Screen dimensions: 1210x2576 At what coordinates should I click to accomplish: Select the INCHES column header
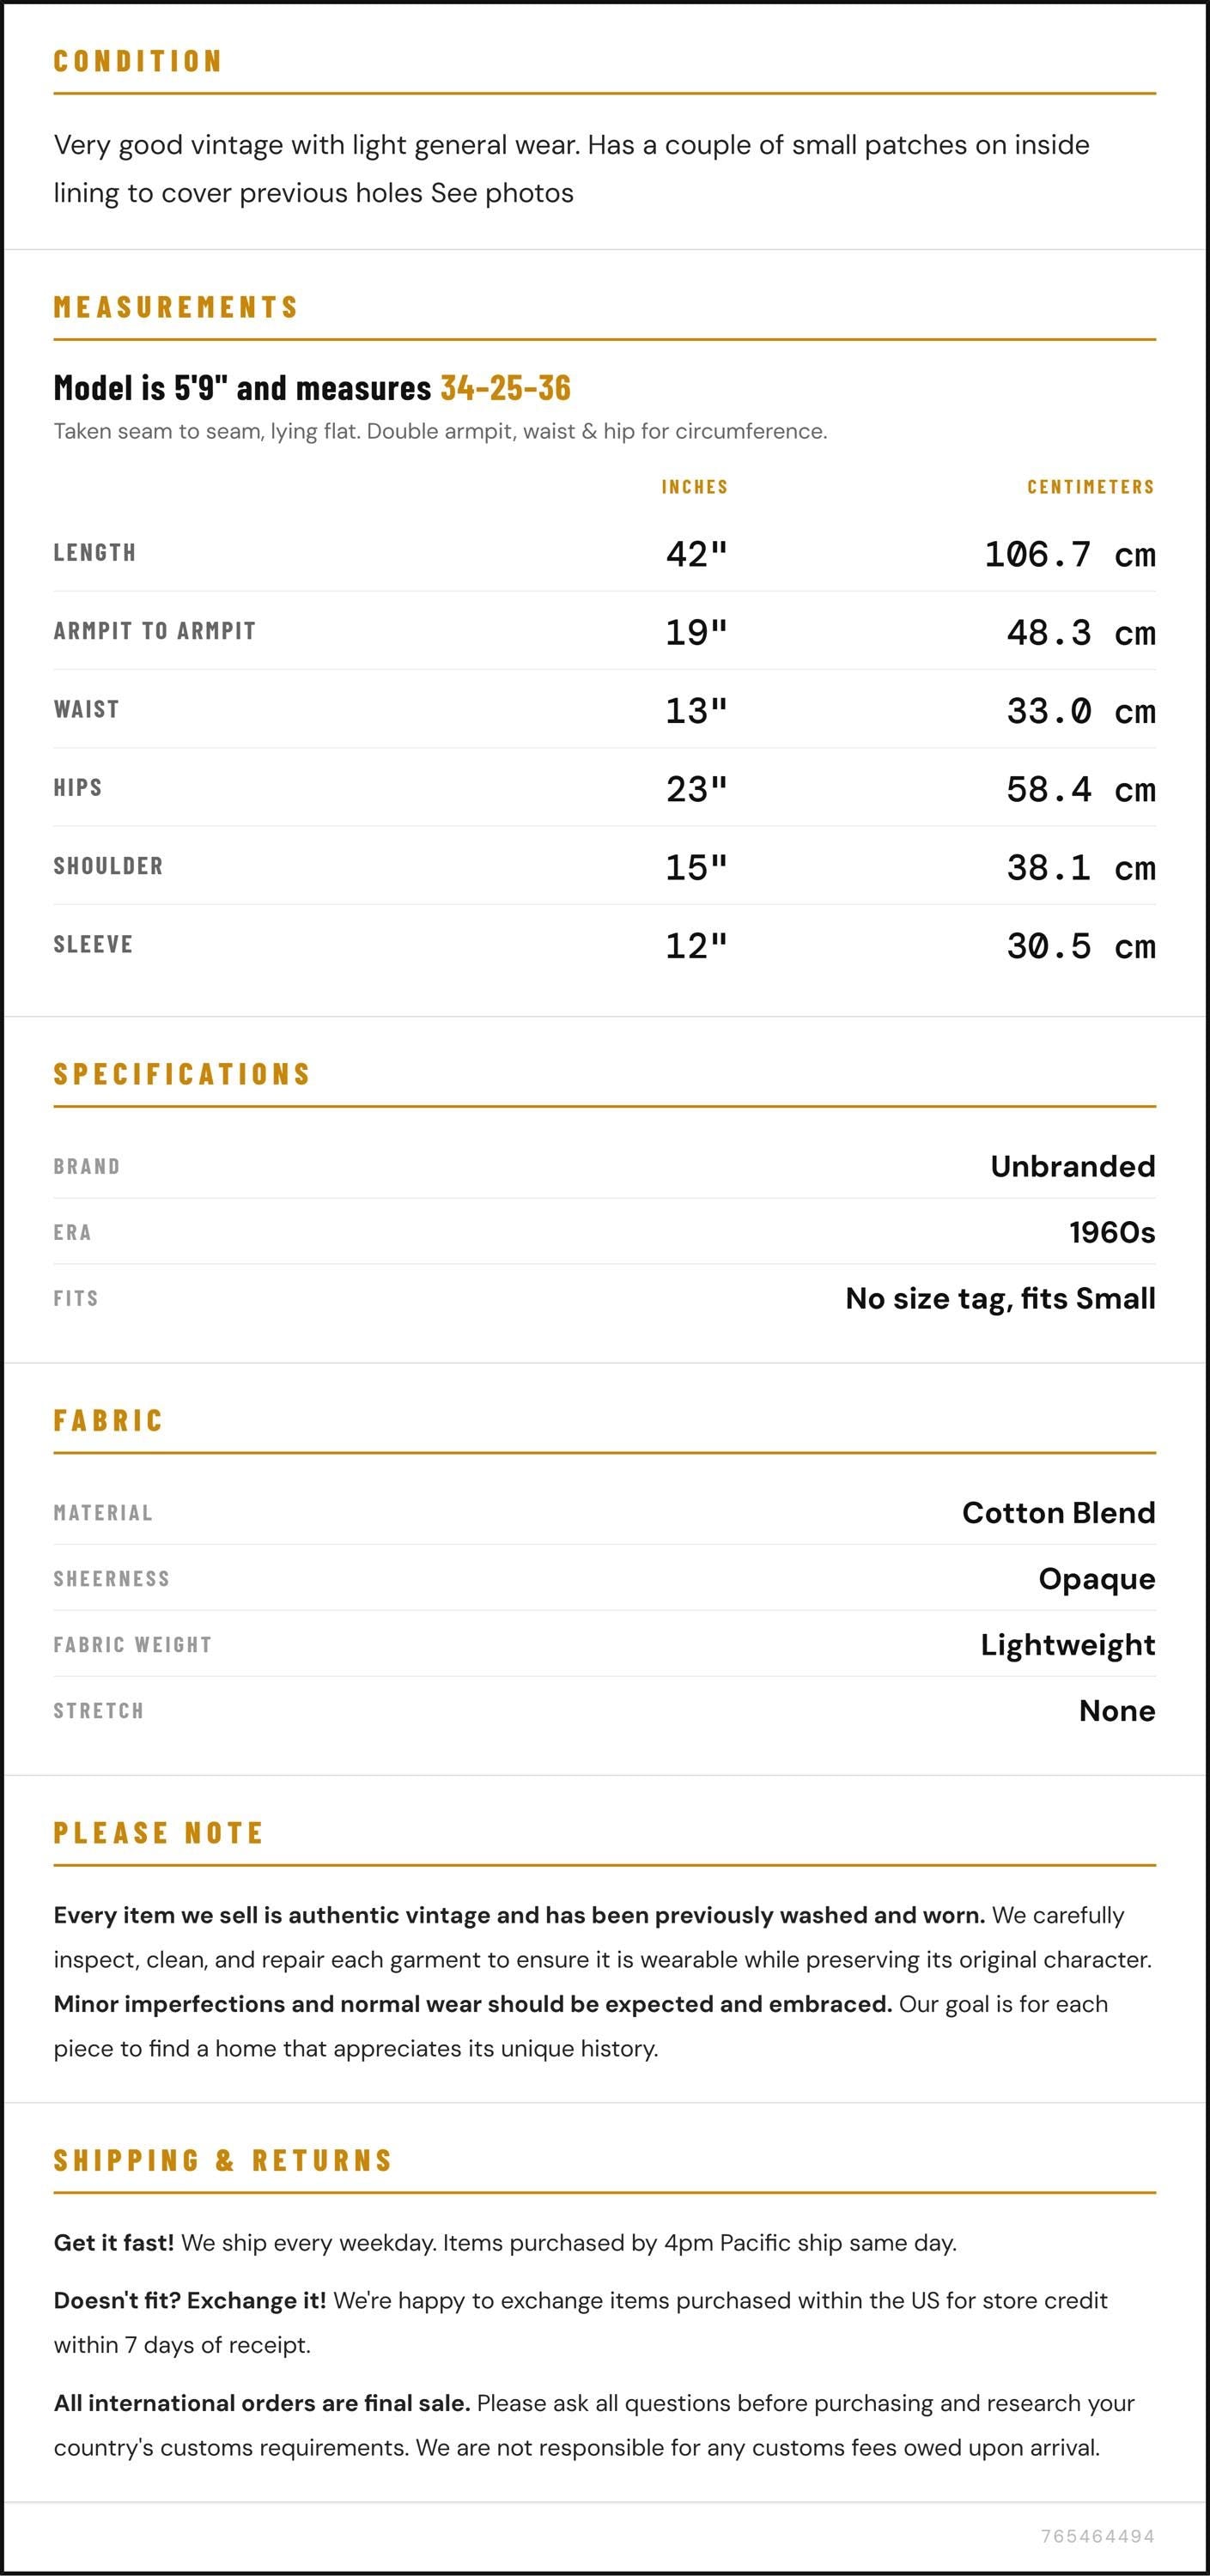[694, 487]
